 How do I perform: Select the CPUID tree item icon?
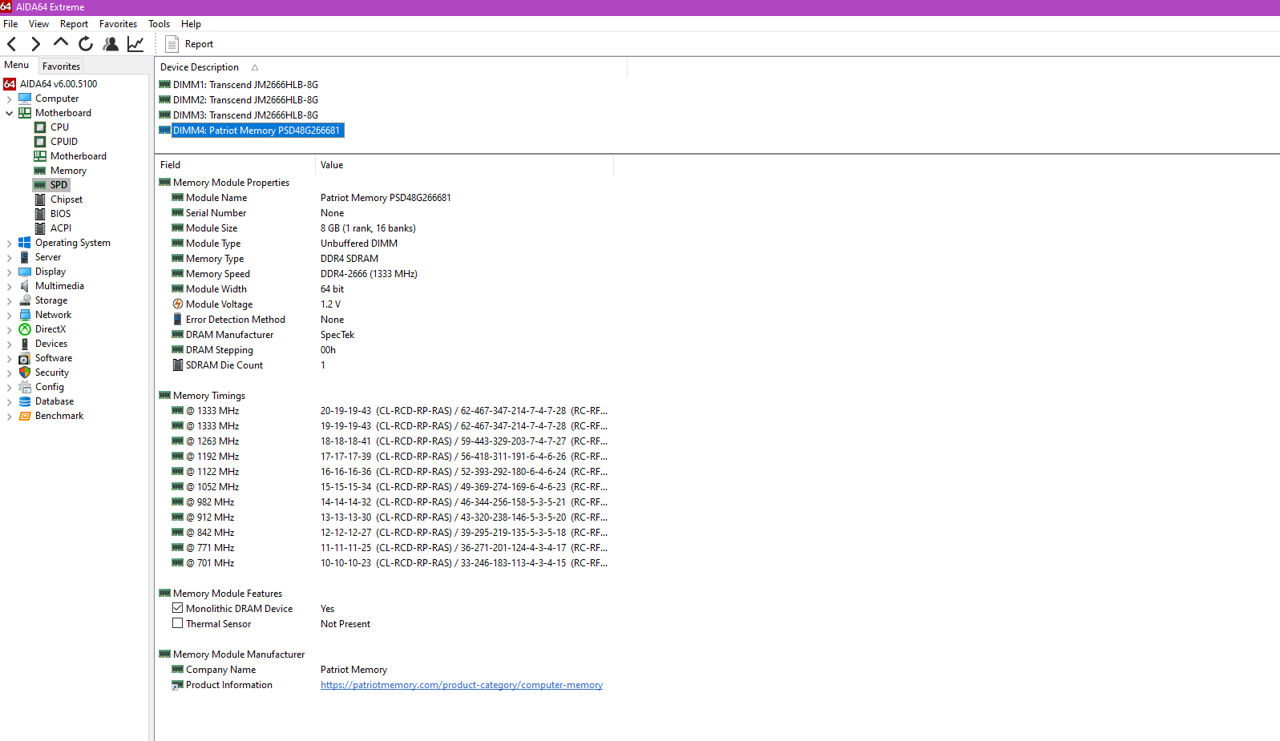click(40, 142)
